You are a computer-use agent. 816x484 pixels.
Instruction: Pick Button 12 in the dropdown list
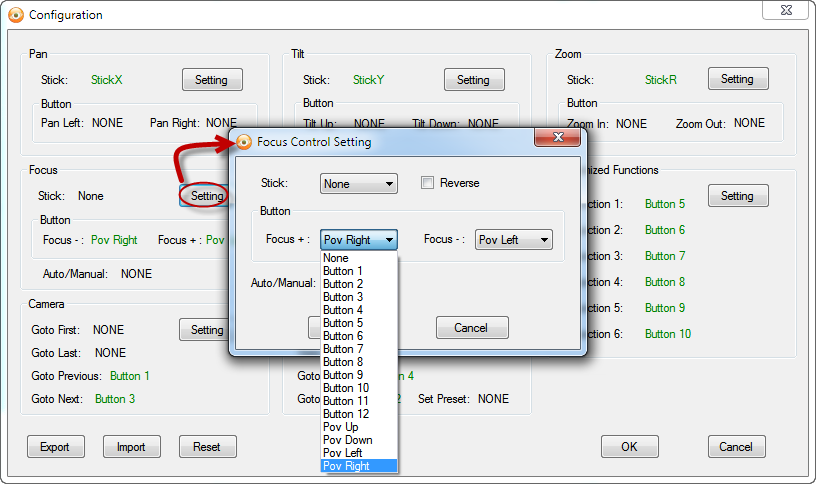click(x=359, y=414)
